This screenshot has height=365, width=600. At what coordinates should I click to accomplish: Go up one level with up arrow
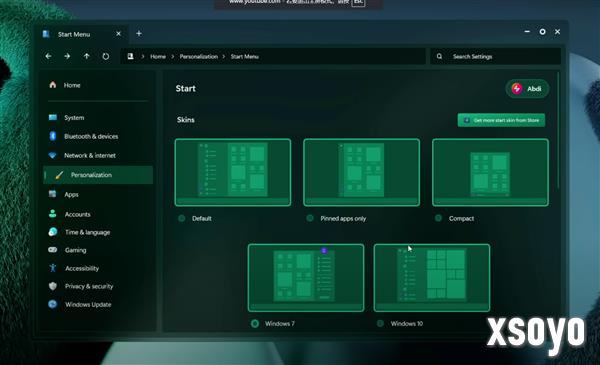click(x=86, y=56)
